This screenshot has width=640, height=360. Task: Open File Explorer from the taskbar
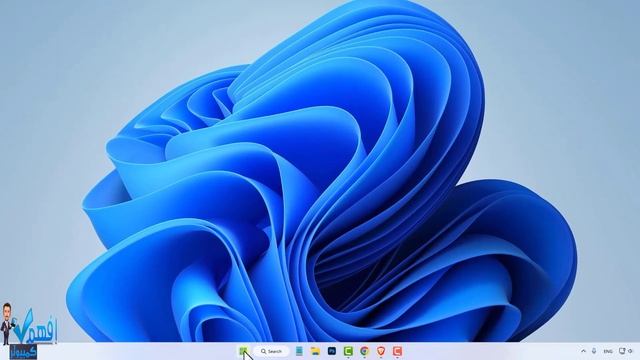(315, 351)
